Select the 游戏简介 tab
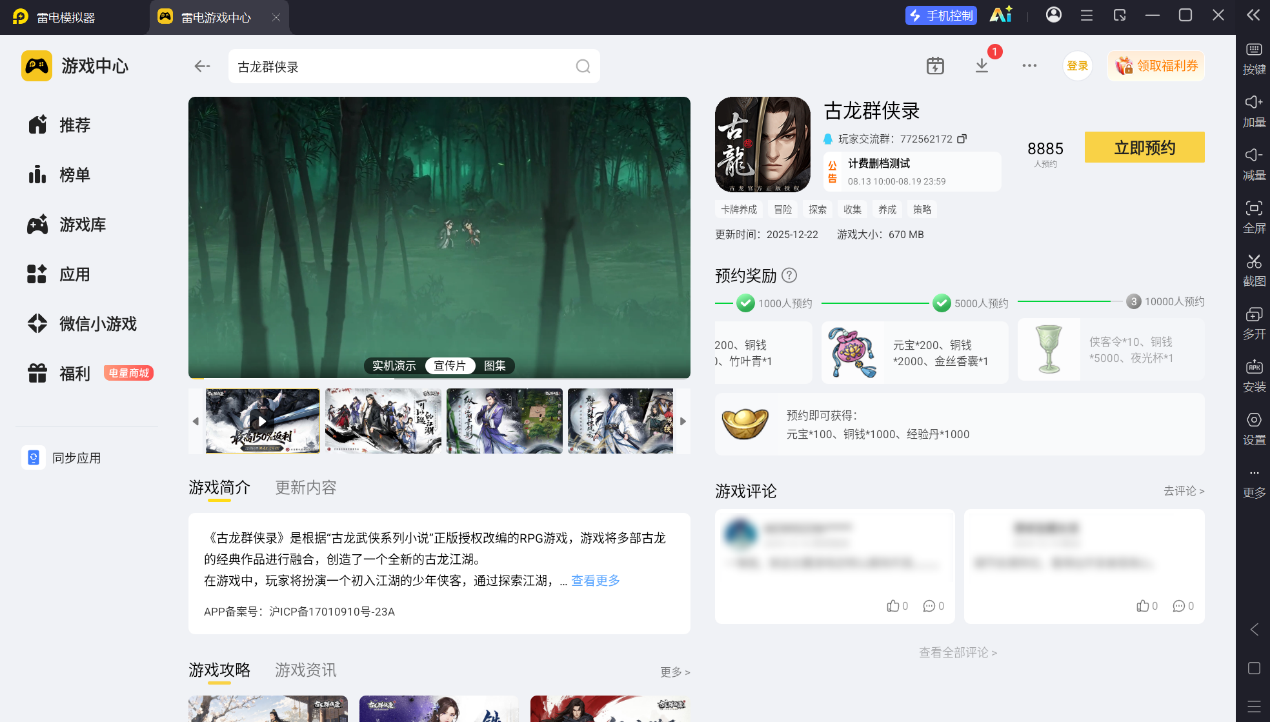Viewport: 1270px width, 722px height. (219, 488)
